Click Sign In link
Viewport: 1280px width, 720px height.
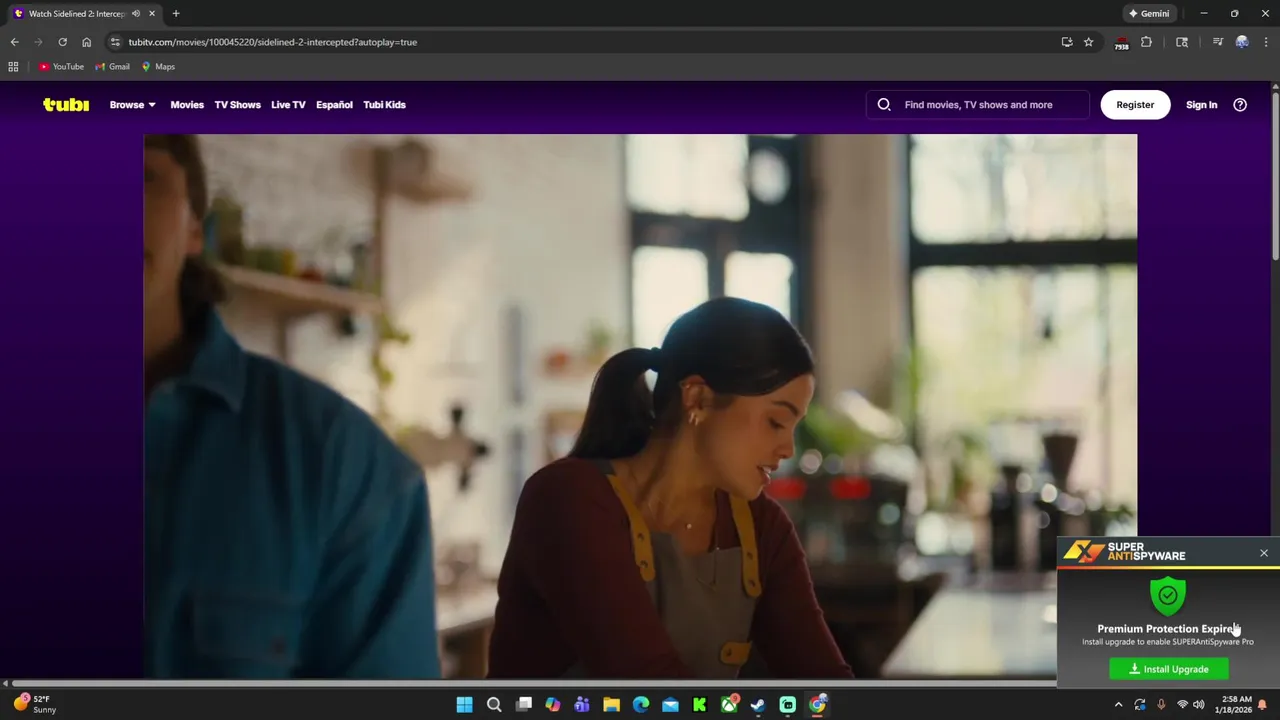pos(1201,104)
